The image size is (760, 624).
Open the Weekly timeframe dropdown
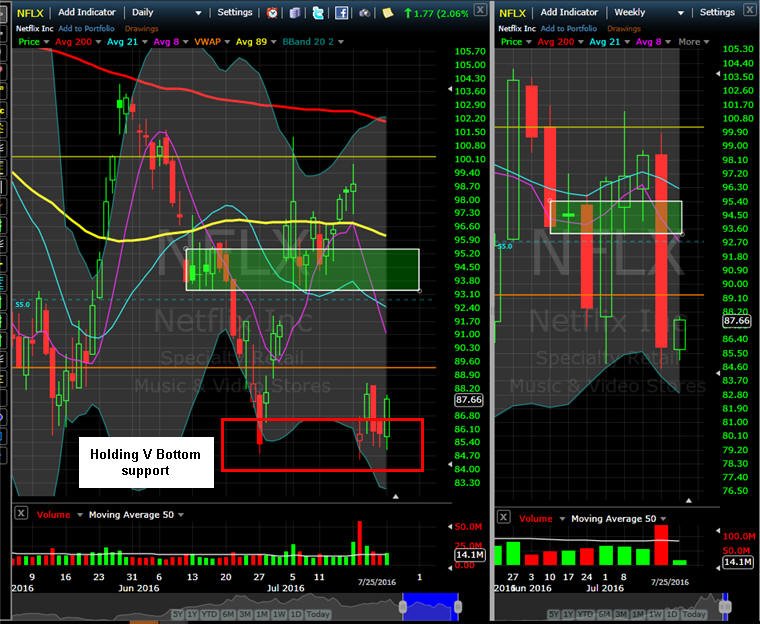[x=681, y=13]
